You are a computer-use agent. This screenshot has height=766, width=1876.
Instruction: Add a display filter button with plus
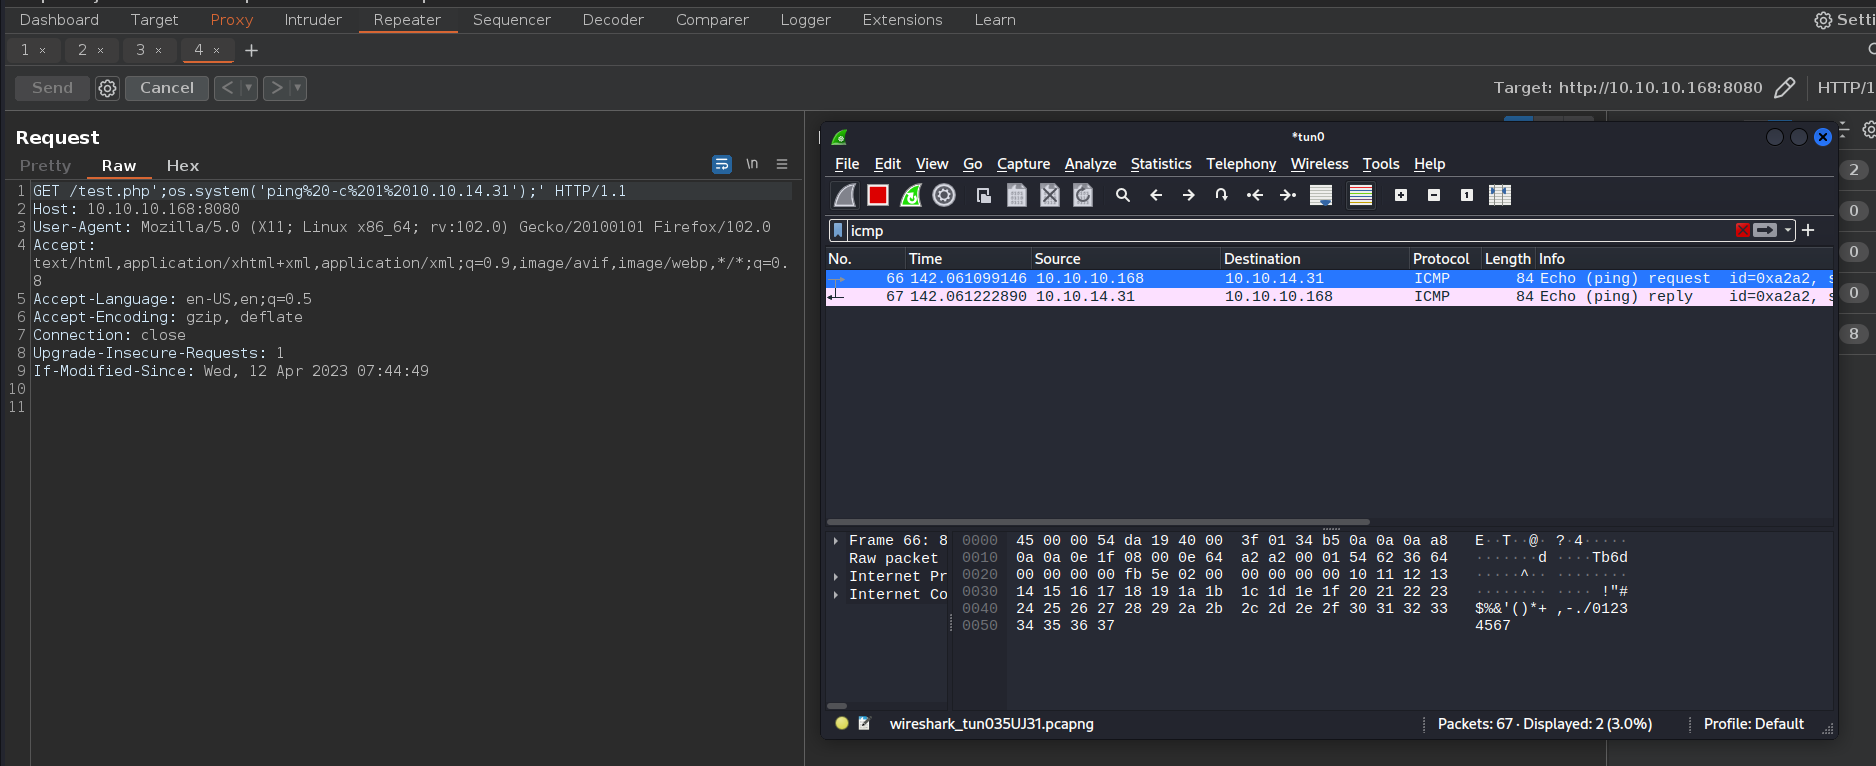pos(1808,230)
